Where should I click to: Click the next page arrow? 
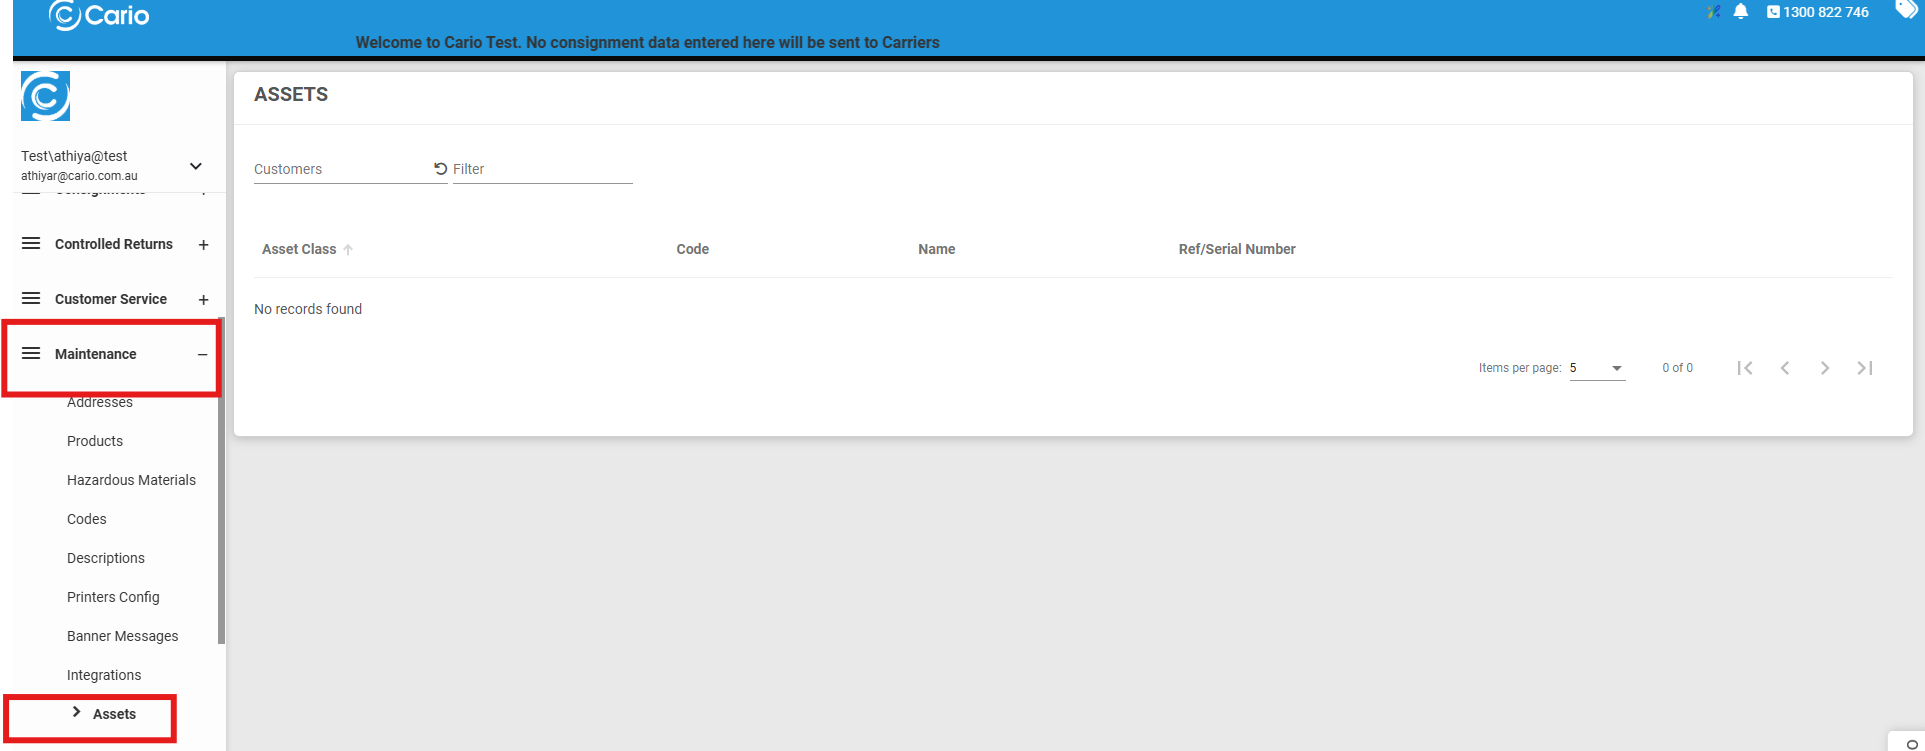click(1825, 368)
